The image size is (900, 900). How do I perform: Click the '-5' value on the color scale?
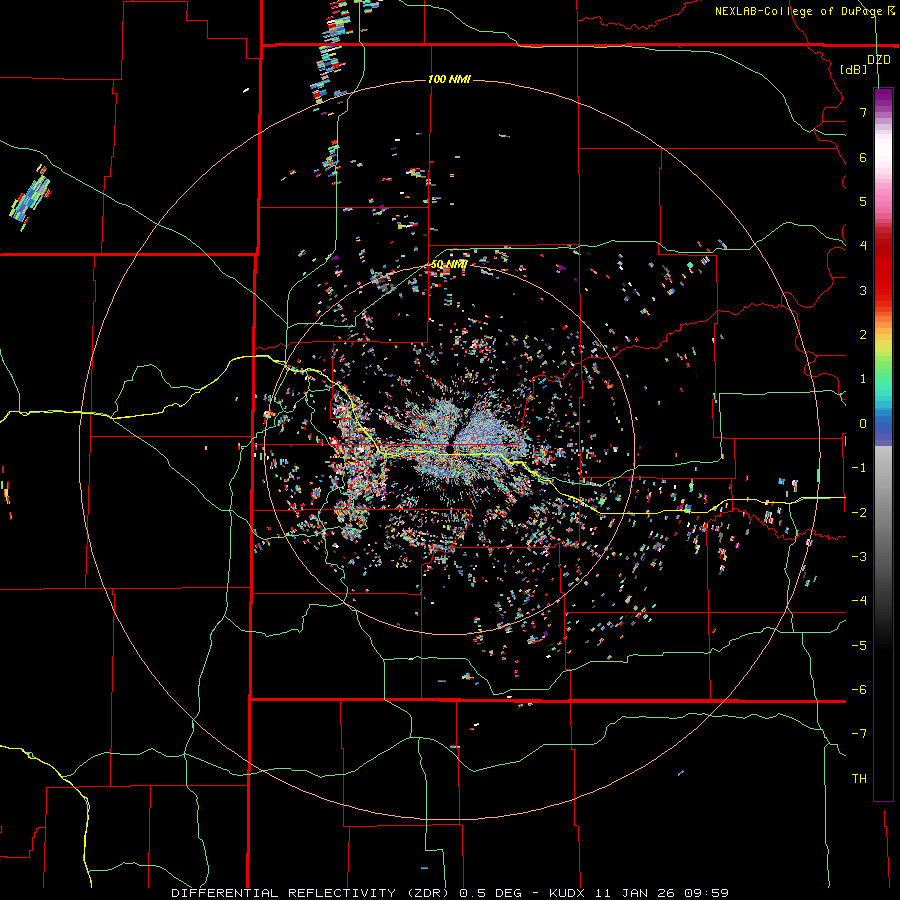pos(859,645)
